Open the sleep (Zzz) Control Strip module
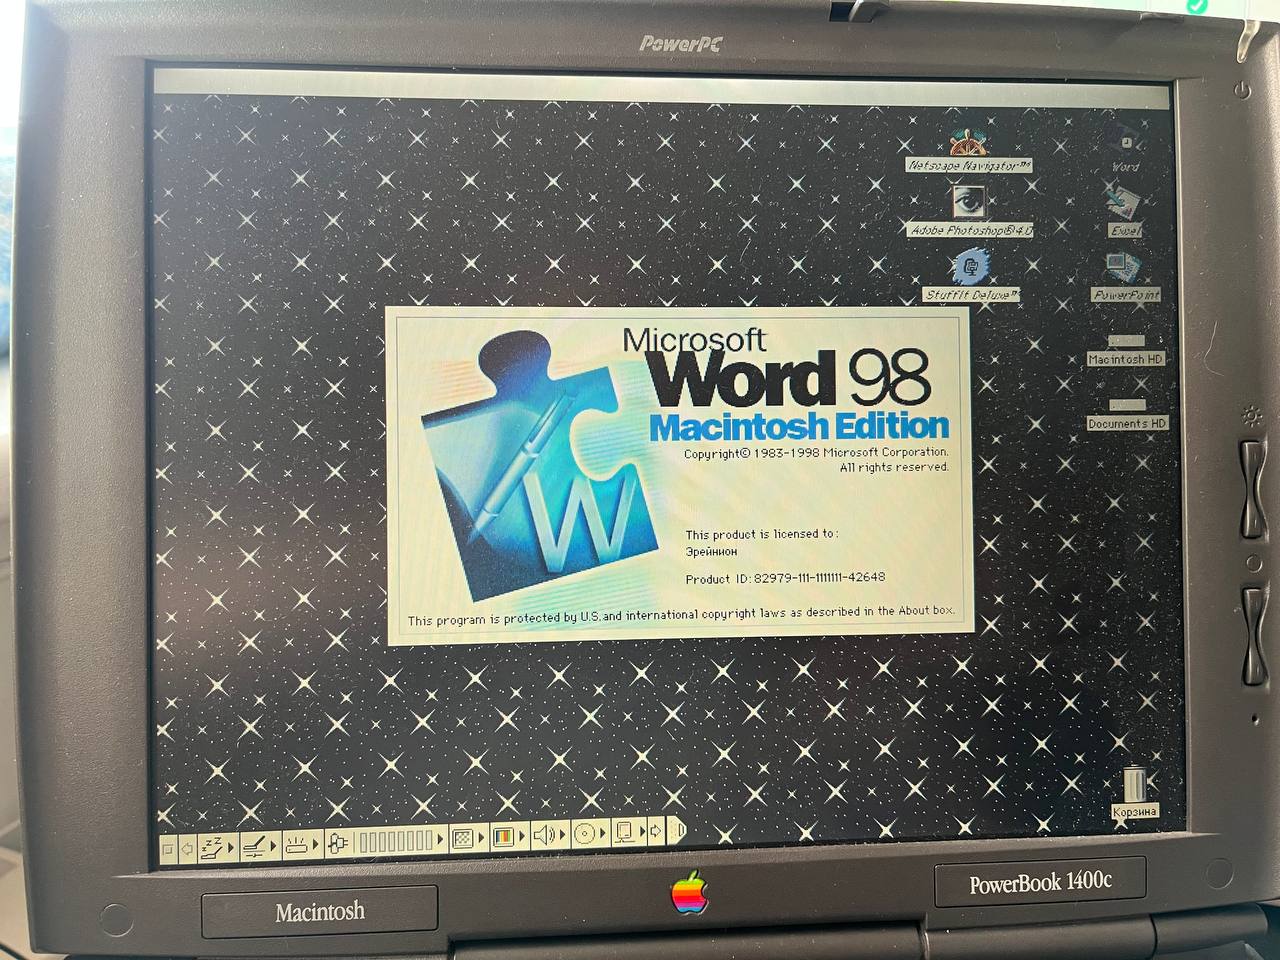Image resolution: width=1280 pixels, height=960 pixels. (212, 847)
